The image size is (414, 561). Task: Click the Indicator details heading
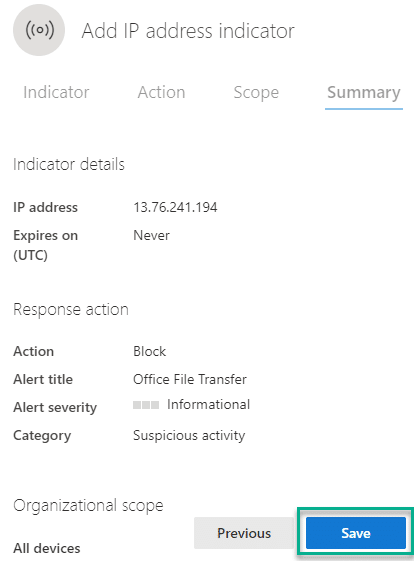pos(69,165)
